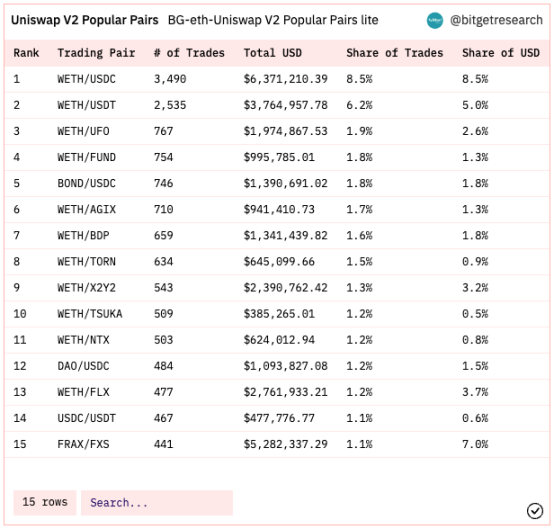Sort by Share of USD column header

[x=501, y=53]
